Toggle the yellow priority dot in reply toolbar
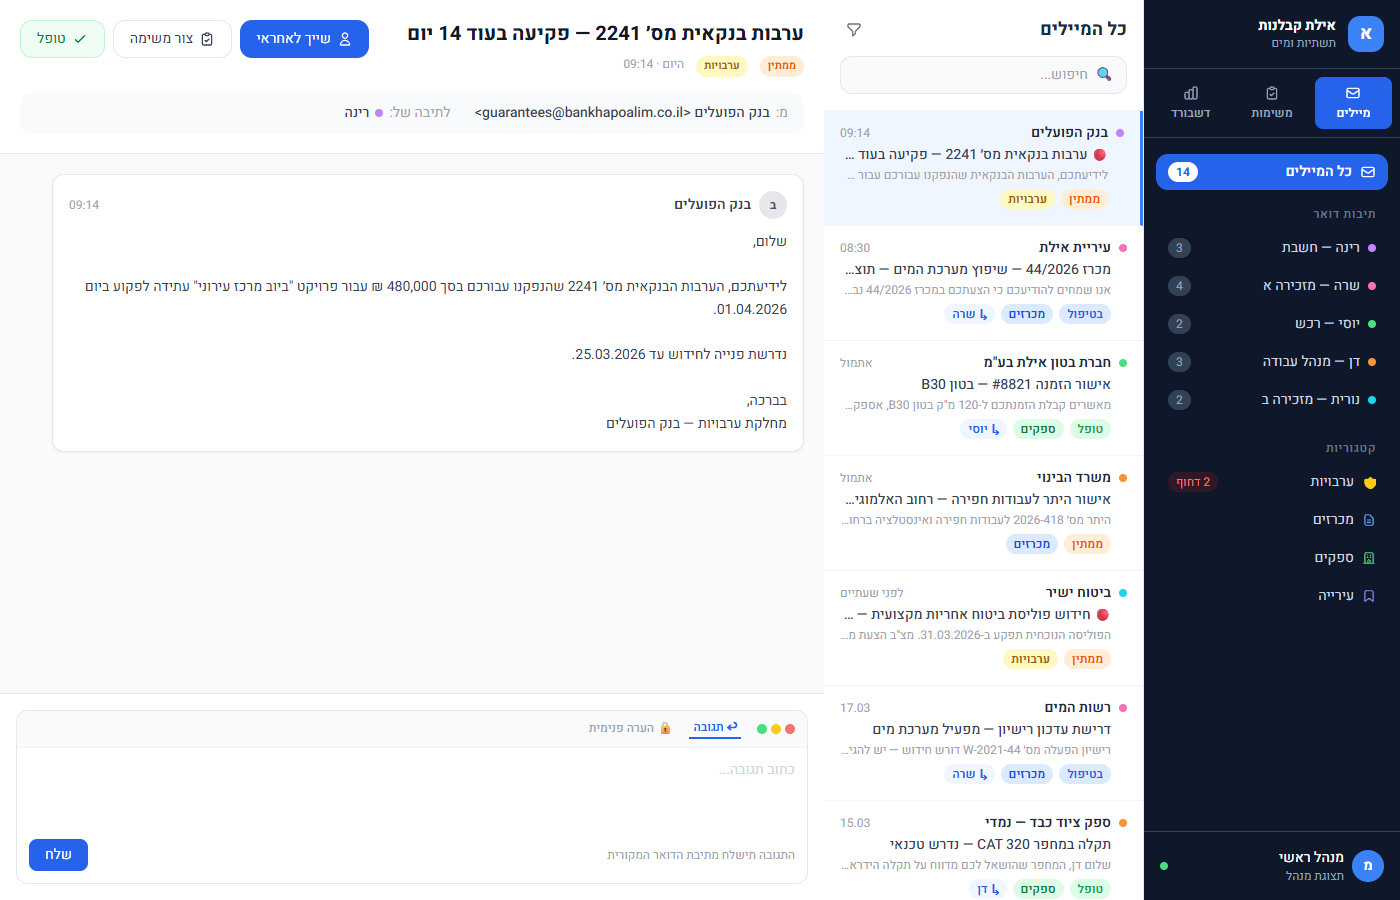Screen dimensions: 1400x900 pyautogui.click(x=776, y=728)
